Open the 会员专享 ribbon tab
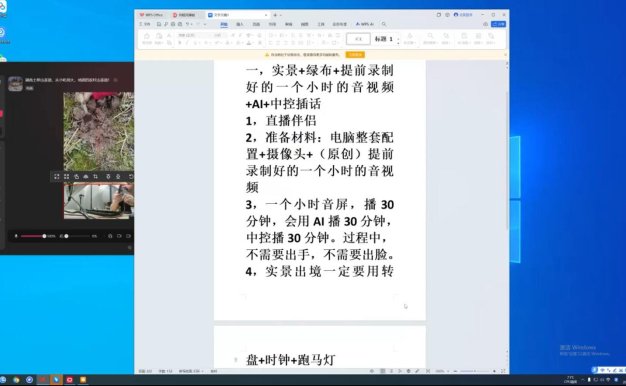 340,24
